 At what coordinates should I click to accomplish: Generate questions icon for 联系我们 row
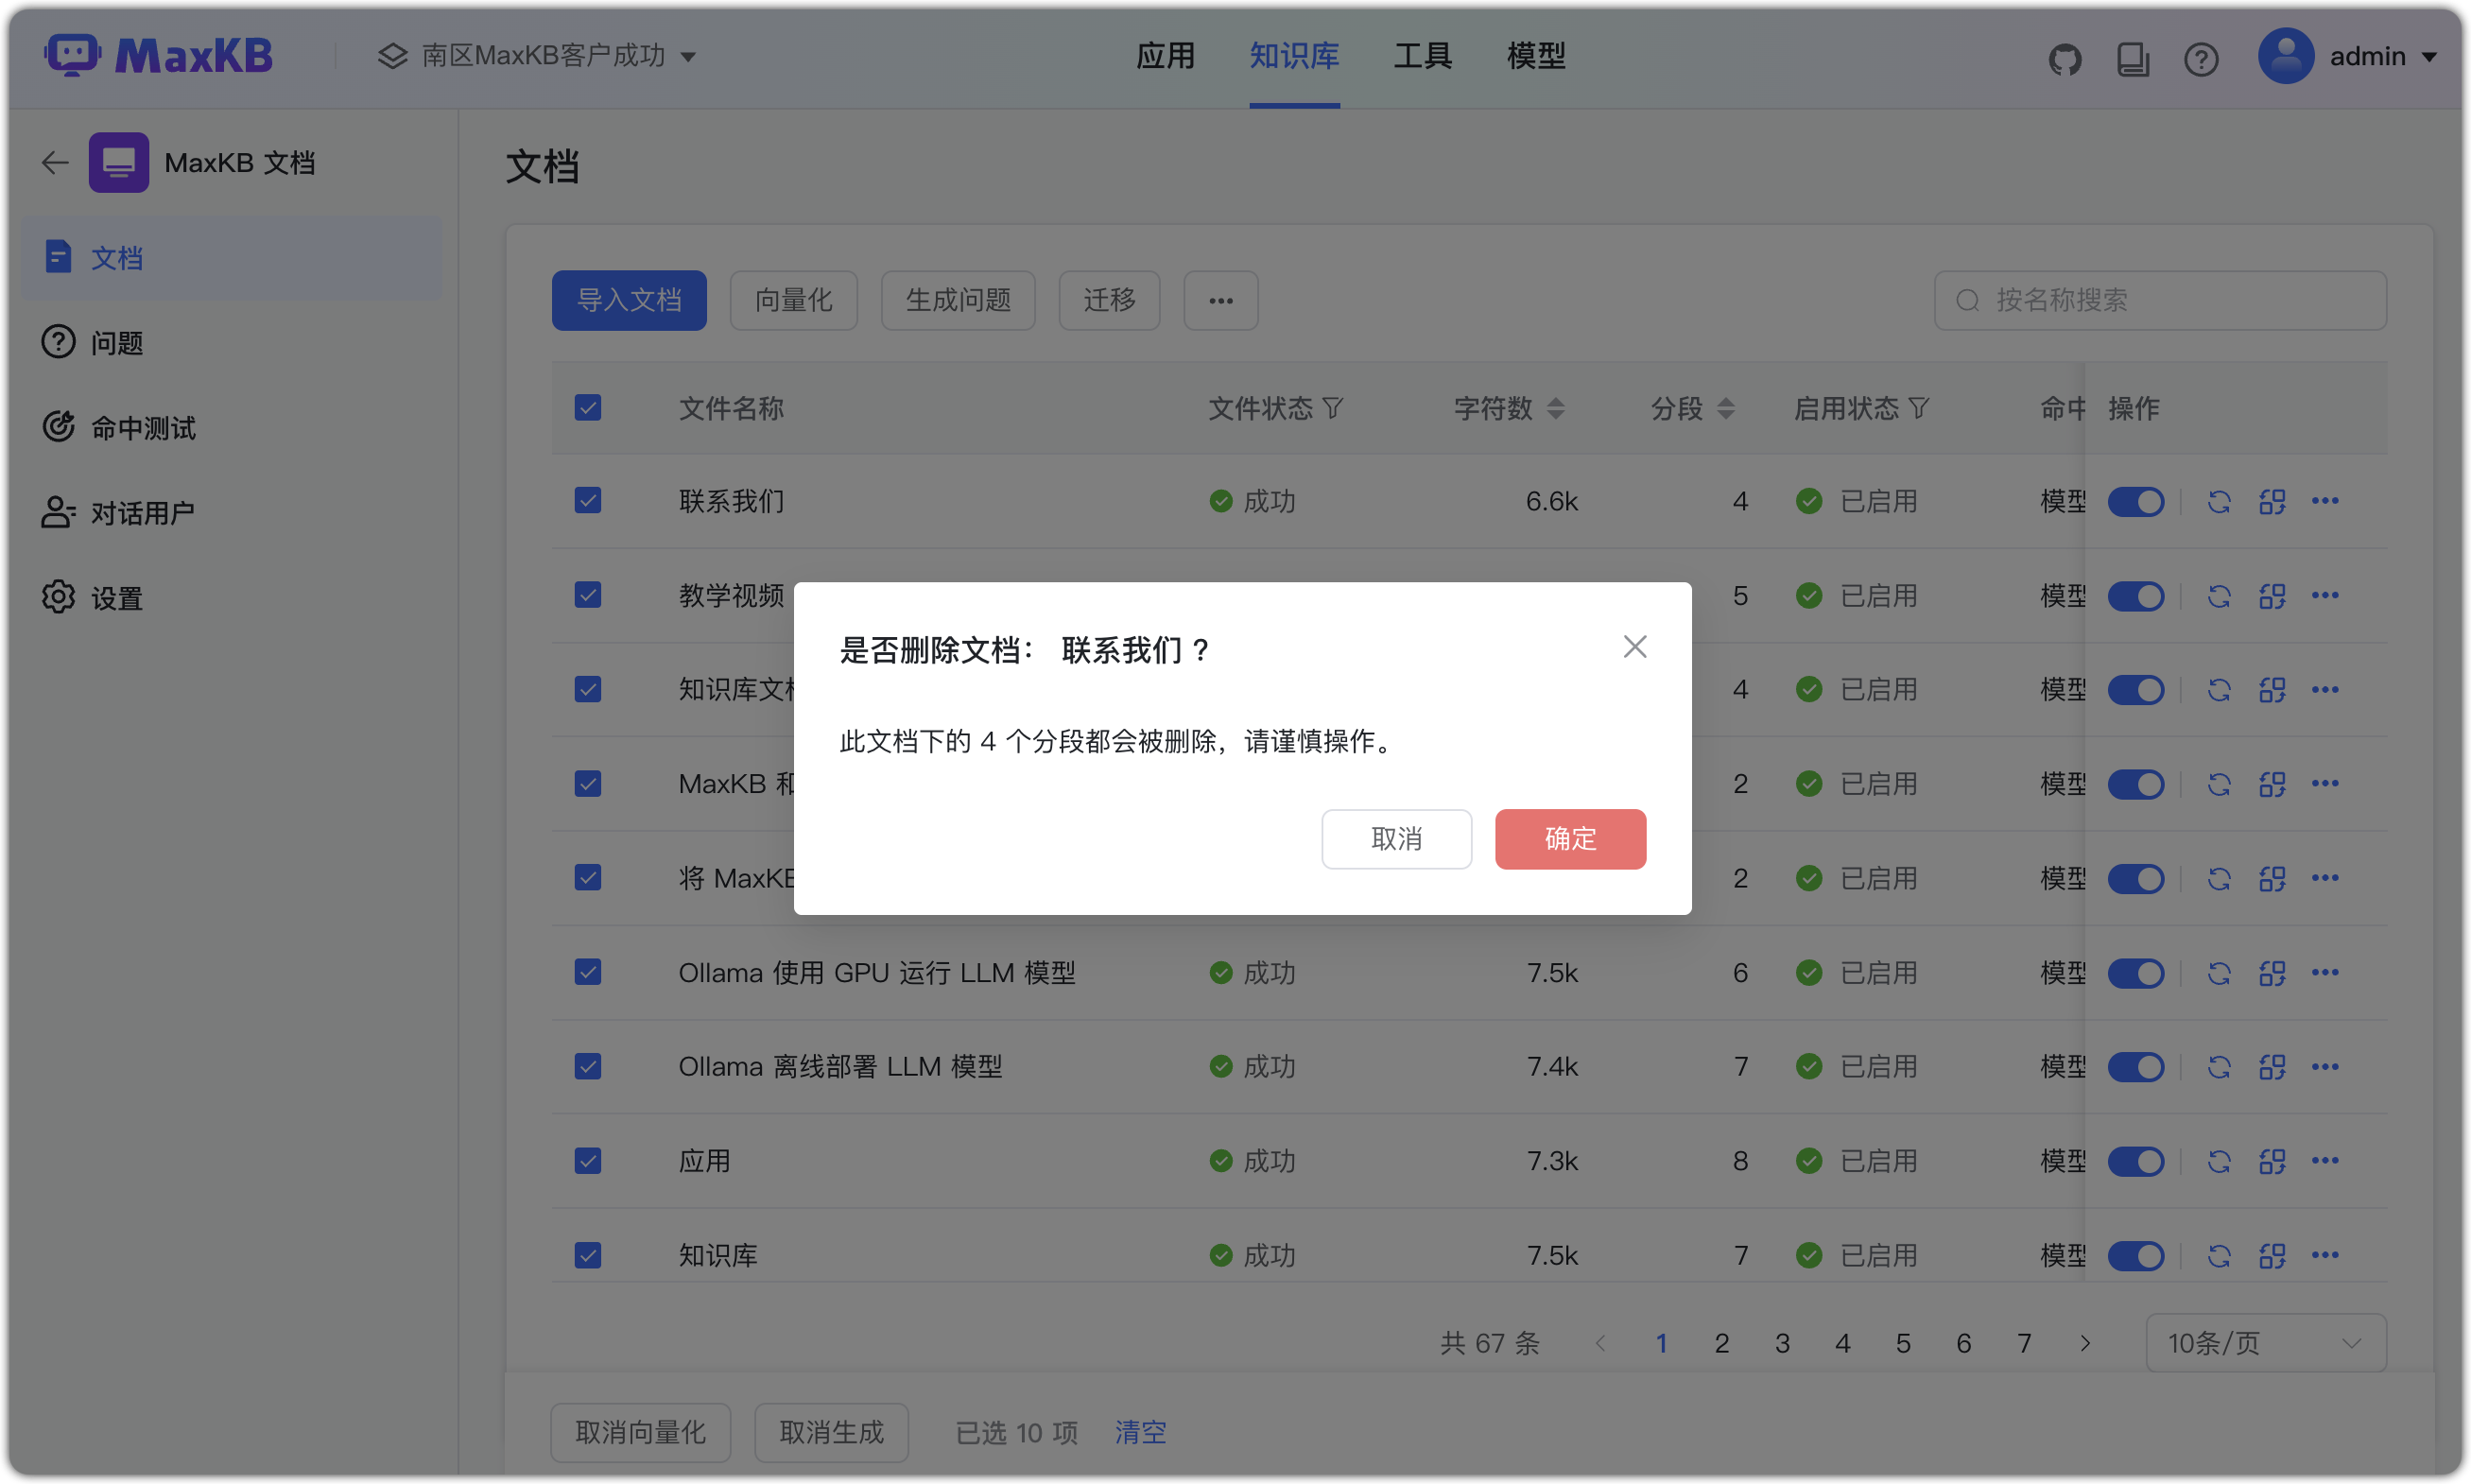pyautogui.click(x=2271, y=501)
